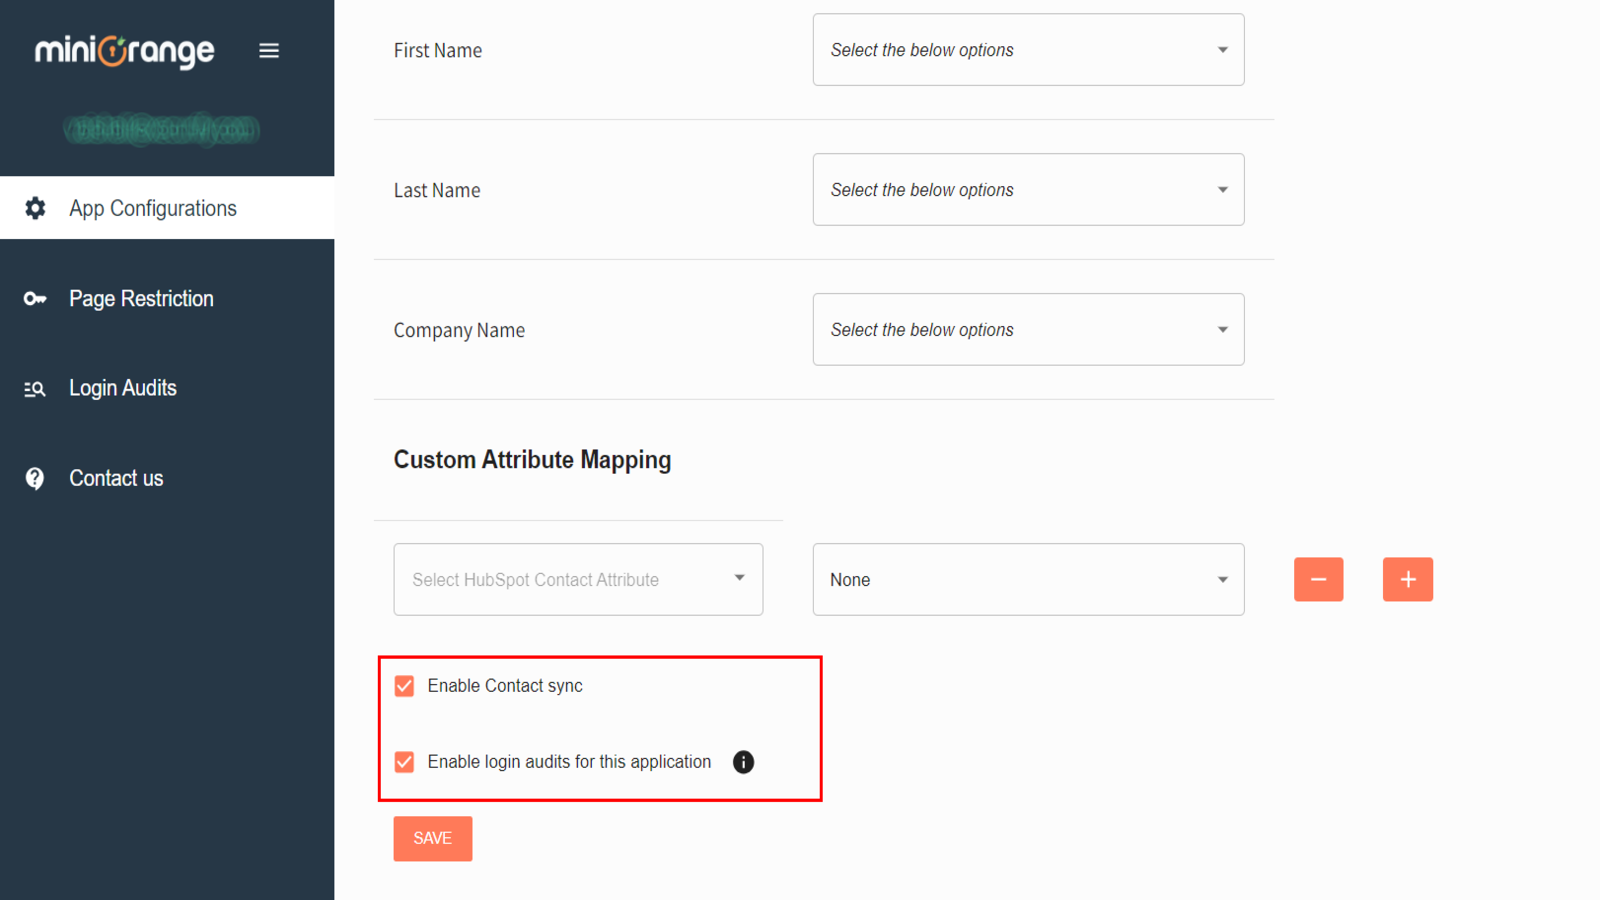Navigate to Login Audits

(x=123, y=388)
